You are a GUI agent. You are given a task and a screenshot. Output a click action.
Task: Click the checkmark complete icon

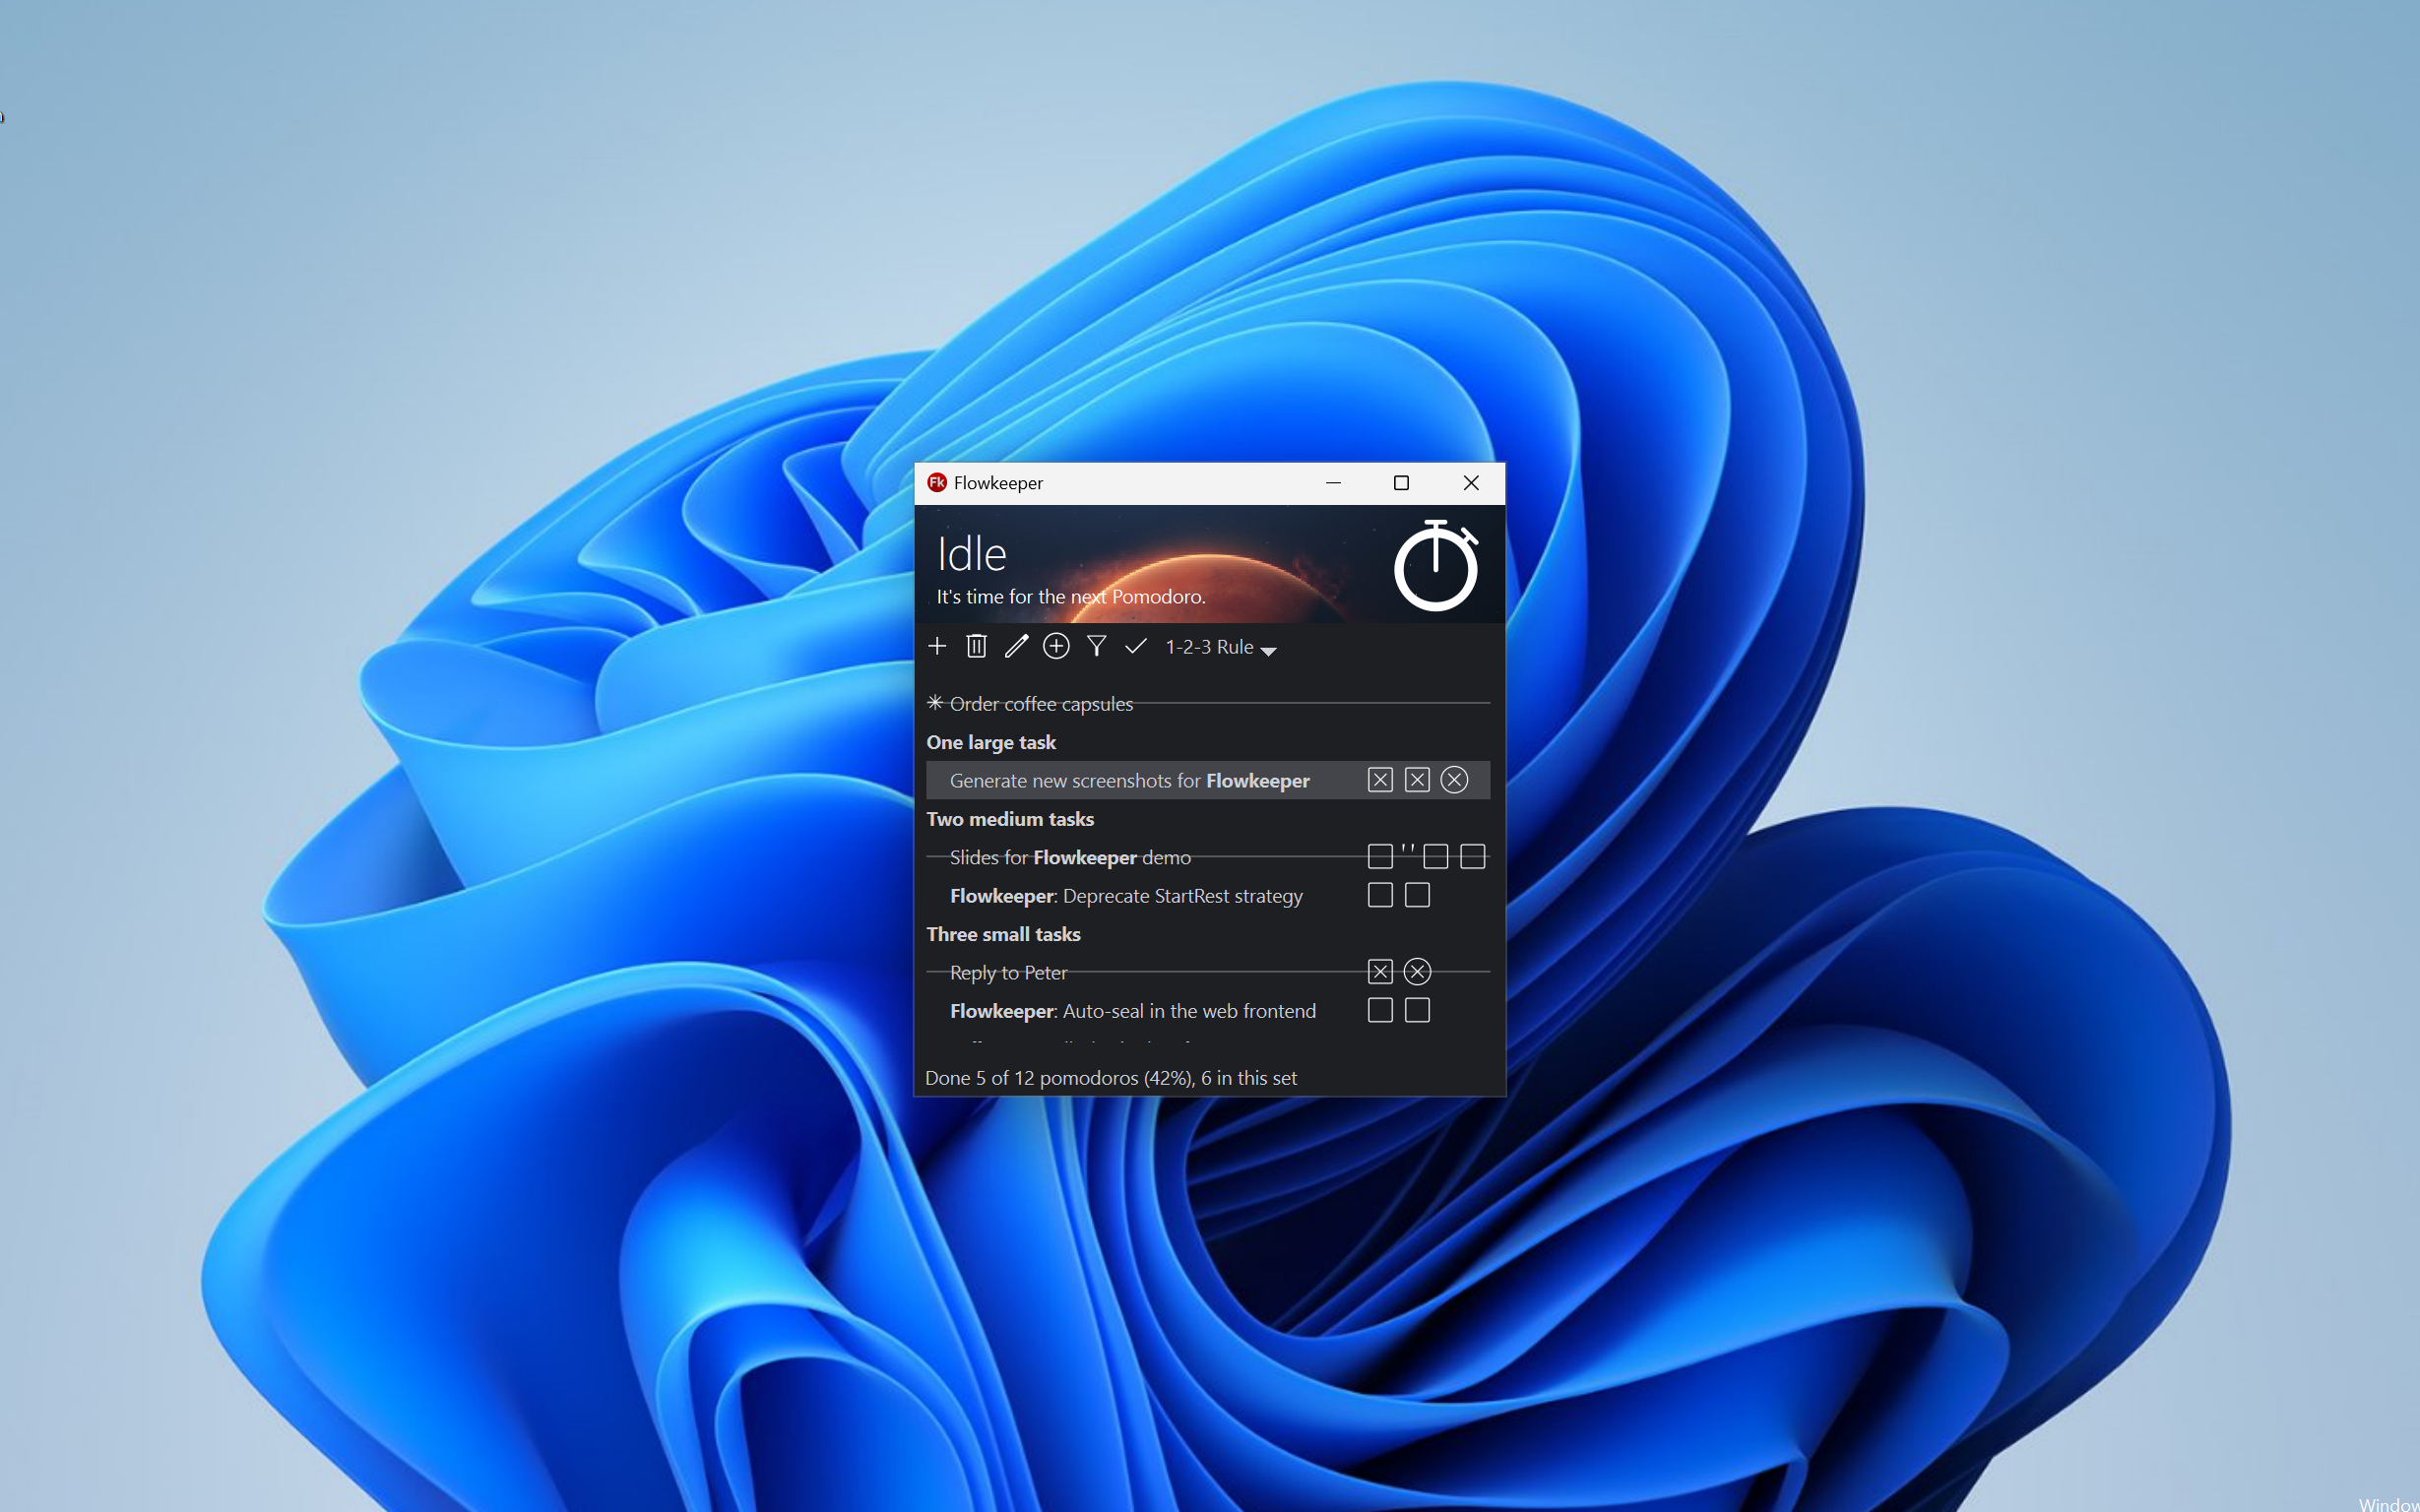(1135, 646)
